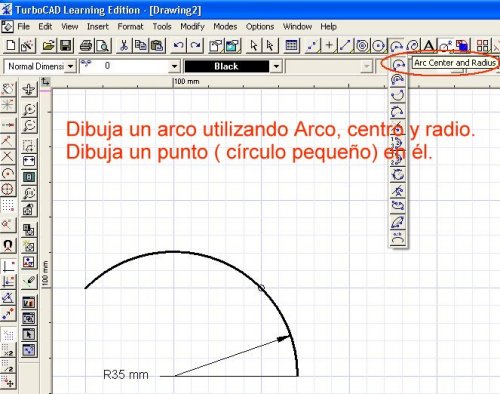Screen dimensions: 500x394
Task: Click the Print icon
Action: pyautogui.click(x=86, y=46)
